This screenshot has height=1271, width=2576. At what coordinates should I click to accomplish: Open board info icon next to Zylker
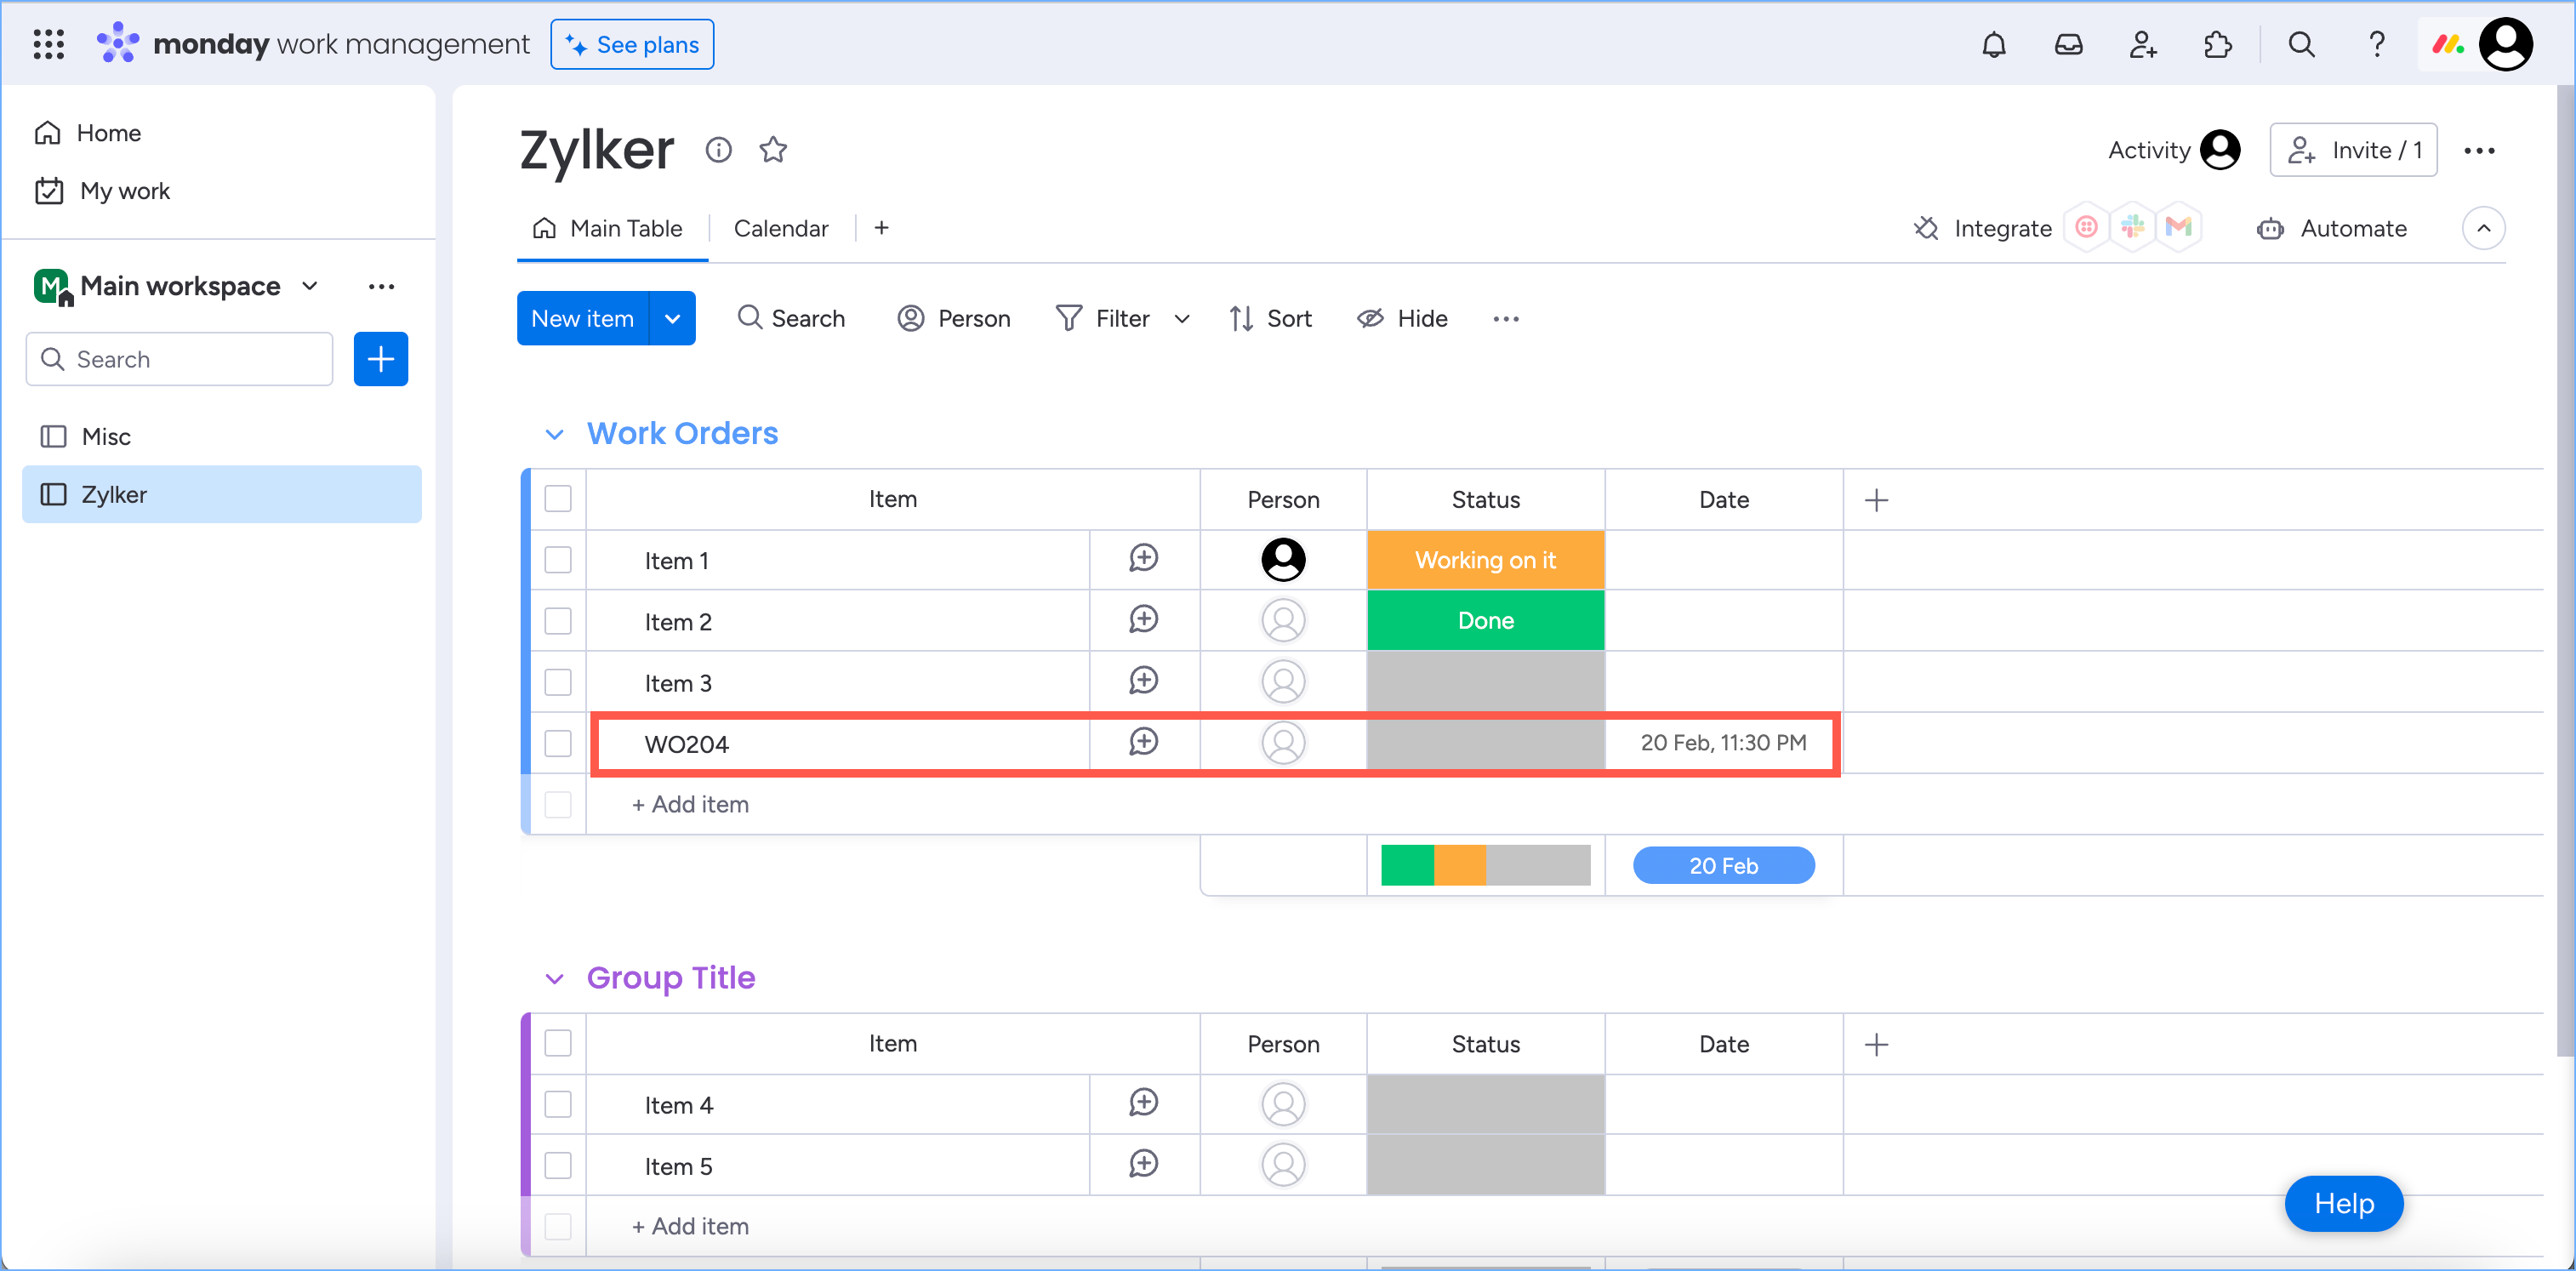coord(718,150)
